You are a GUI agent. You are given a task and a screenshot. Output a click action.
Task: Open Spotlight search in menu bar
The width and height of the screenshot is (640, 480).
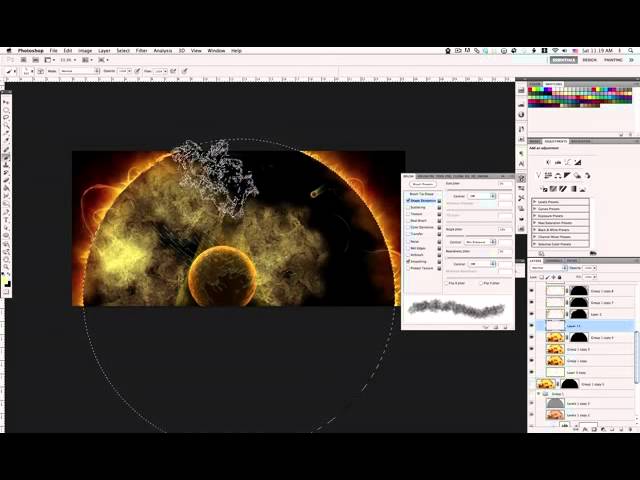tap(631, 51)
